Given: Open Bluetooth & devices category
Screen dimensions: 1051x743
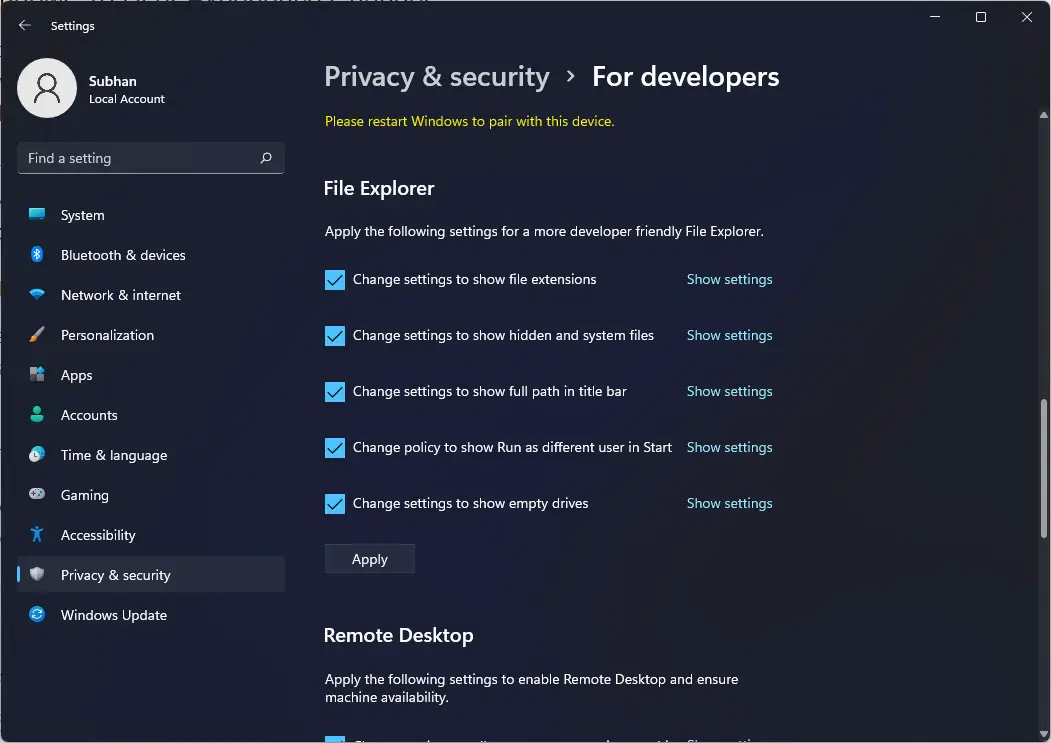Looking at the screenshot, I should (151, 255).
